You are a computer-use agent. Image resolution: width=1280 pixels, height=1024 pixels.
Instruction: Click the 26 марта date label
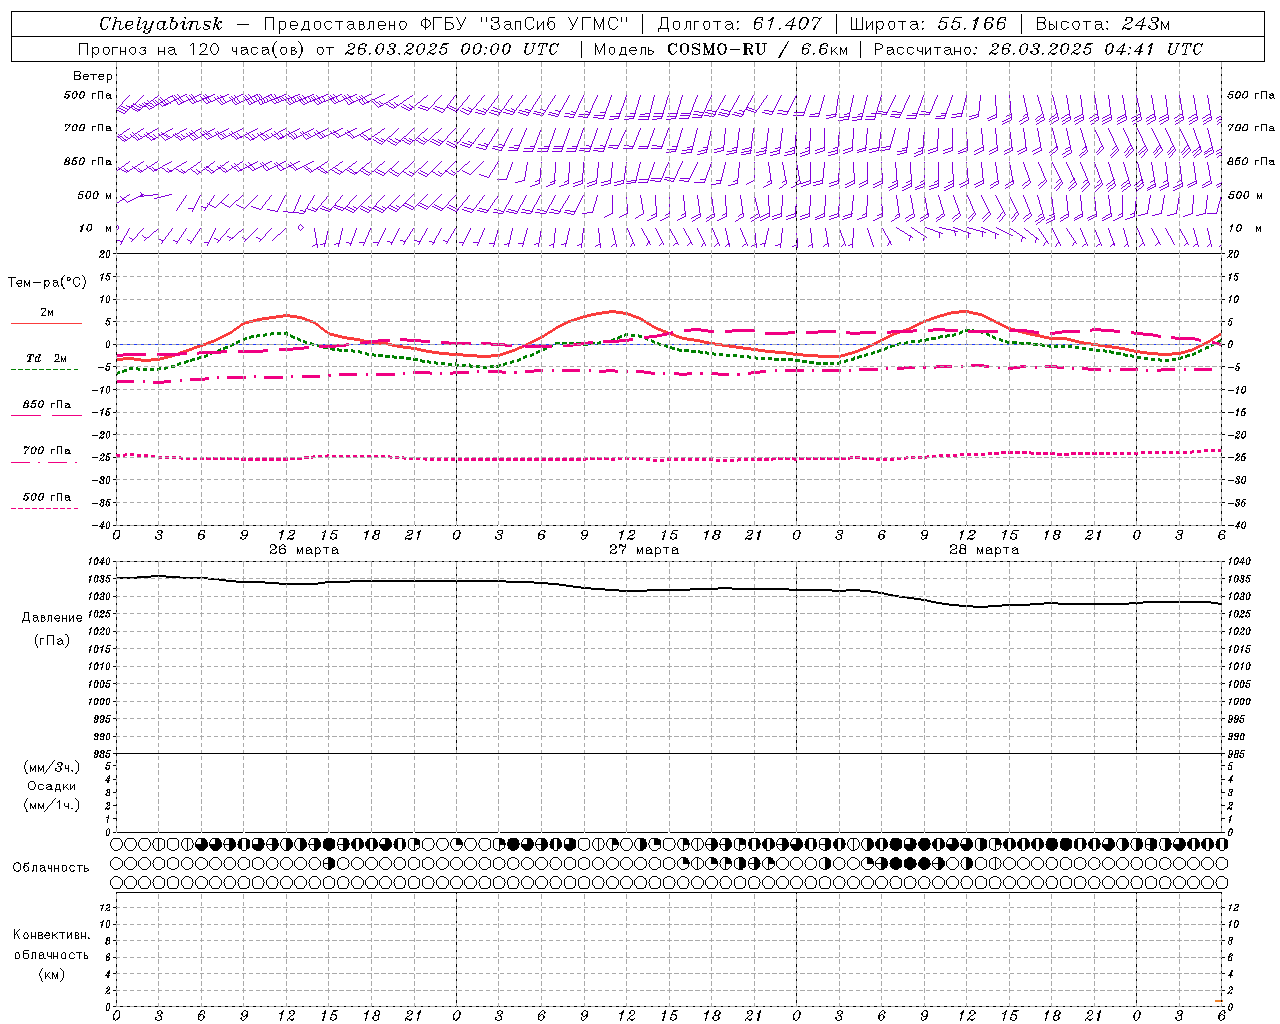tap(304, 550)
